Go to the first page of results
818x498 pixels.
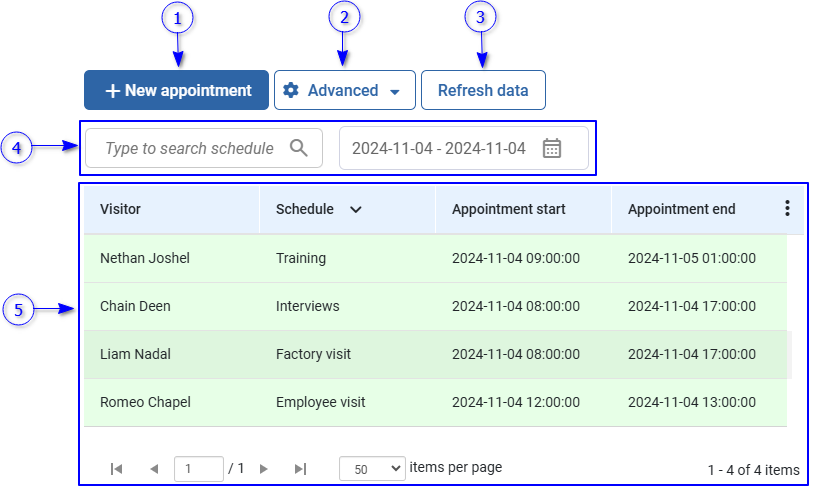click(116, 468)
